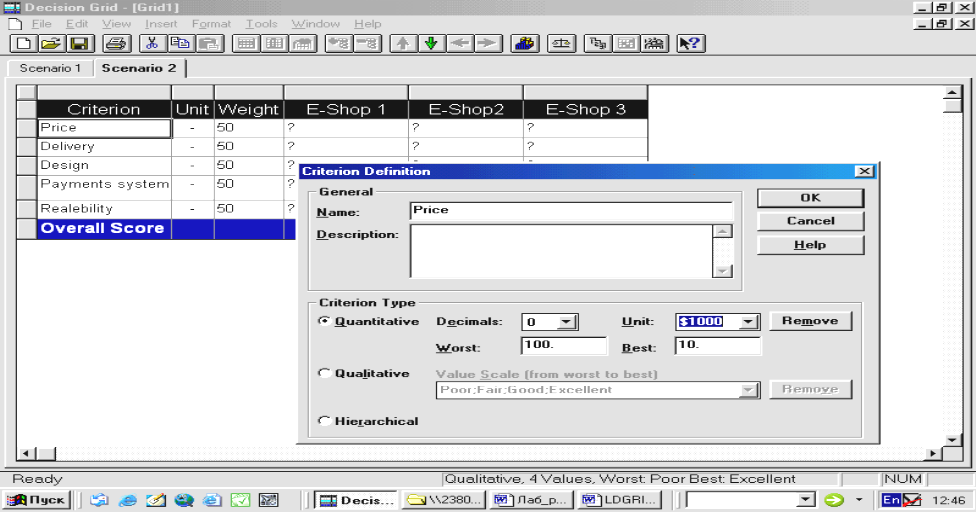Click the document icon left of File menu
Image resolution: width=976 pixels, height=512 pixels.
pyautogui.click(x=15, y=24)
